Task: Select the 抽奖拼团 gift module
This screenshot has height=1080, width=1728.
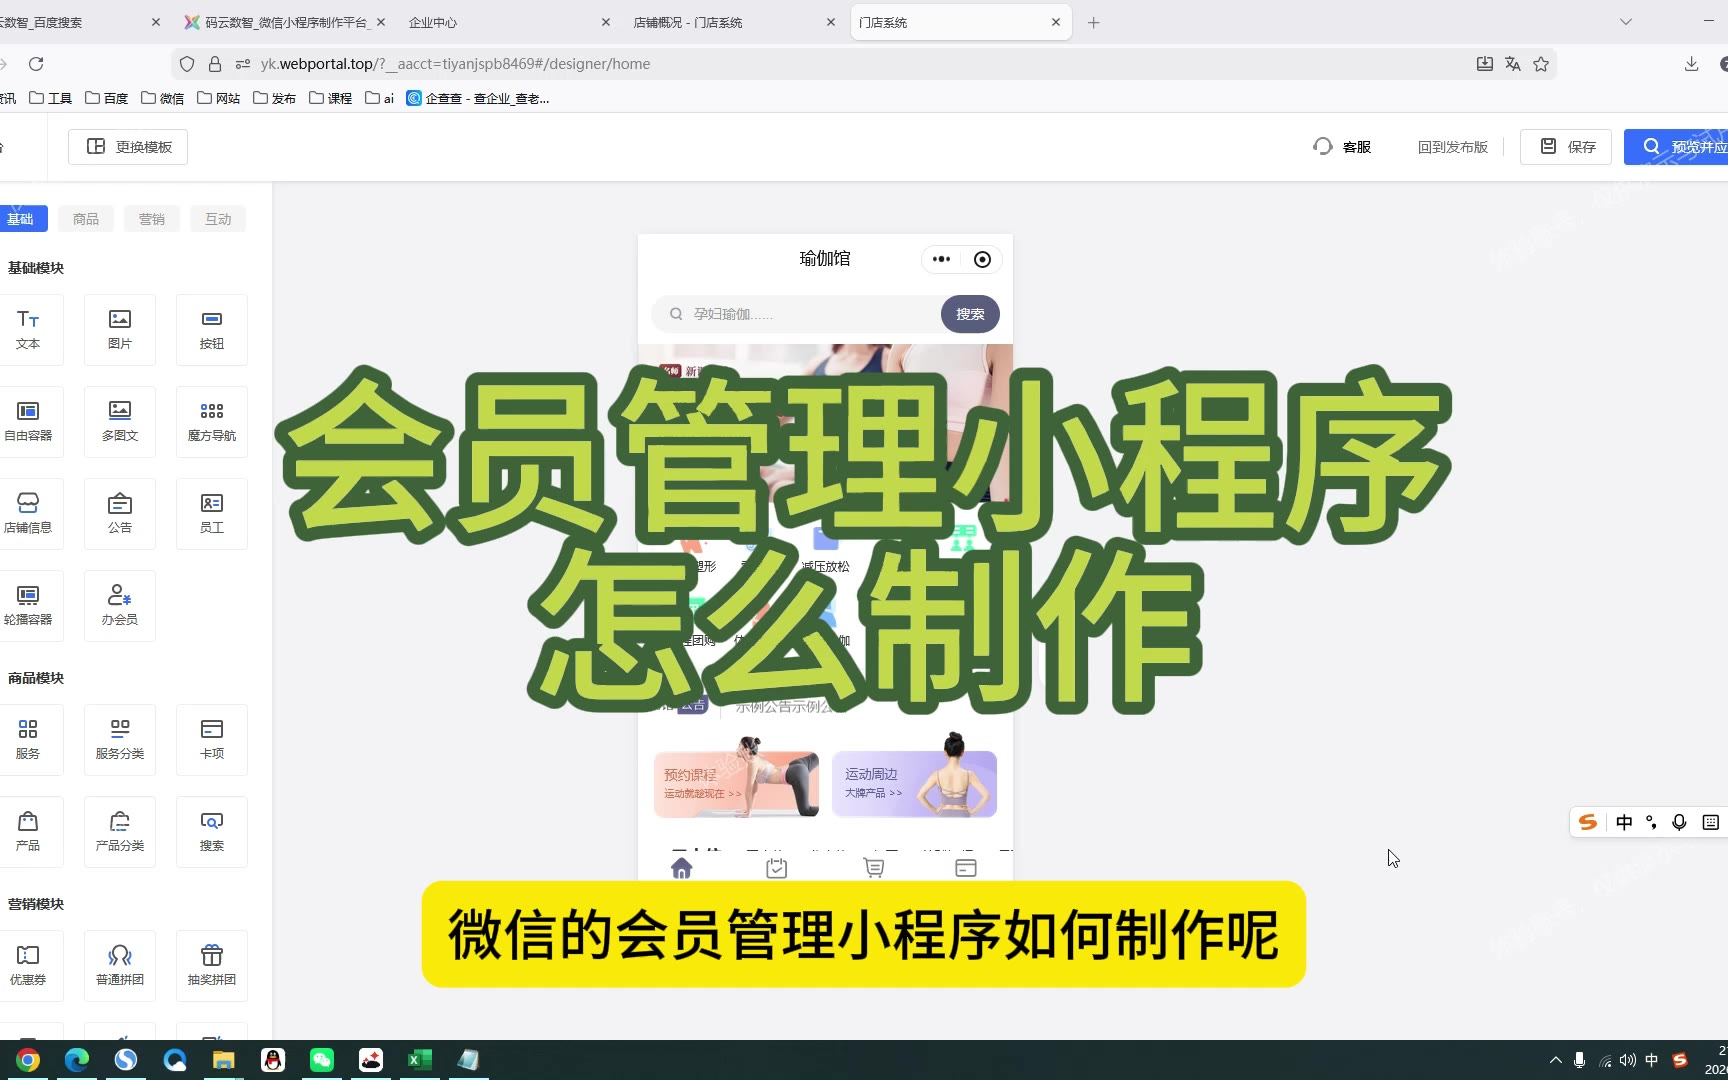Action: pos(211,965)
